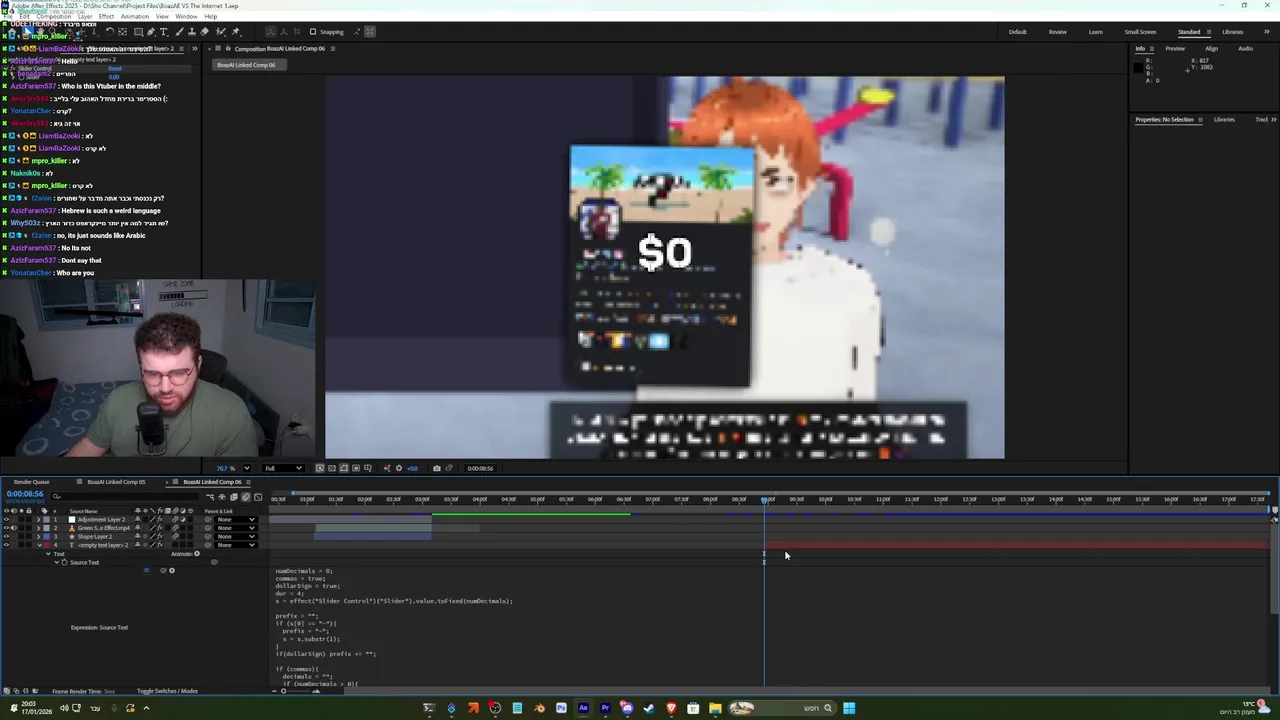Select the Default workspace
The image size is (1280, 720).
[x=1017, y=32]
